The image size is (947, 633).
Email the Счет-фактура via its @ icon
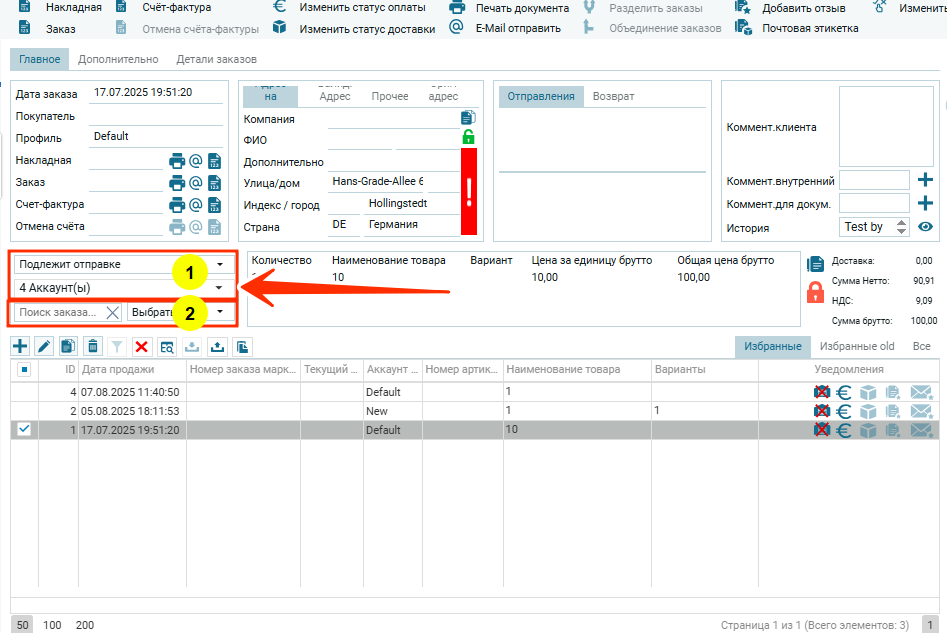(196, 205)
